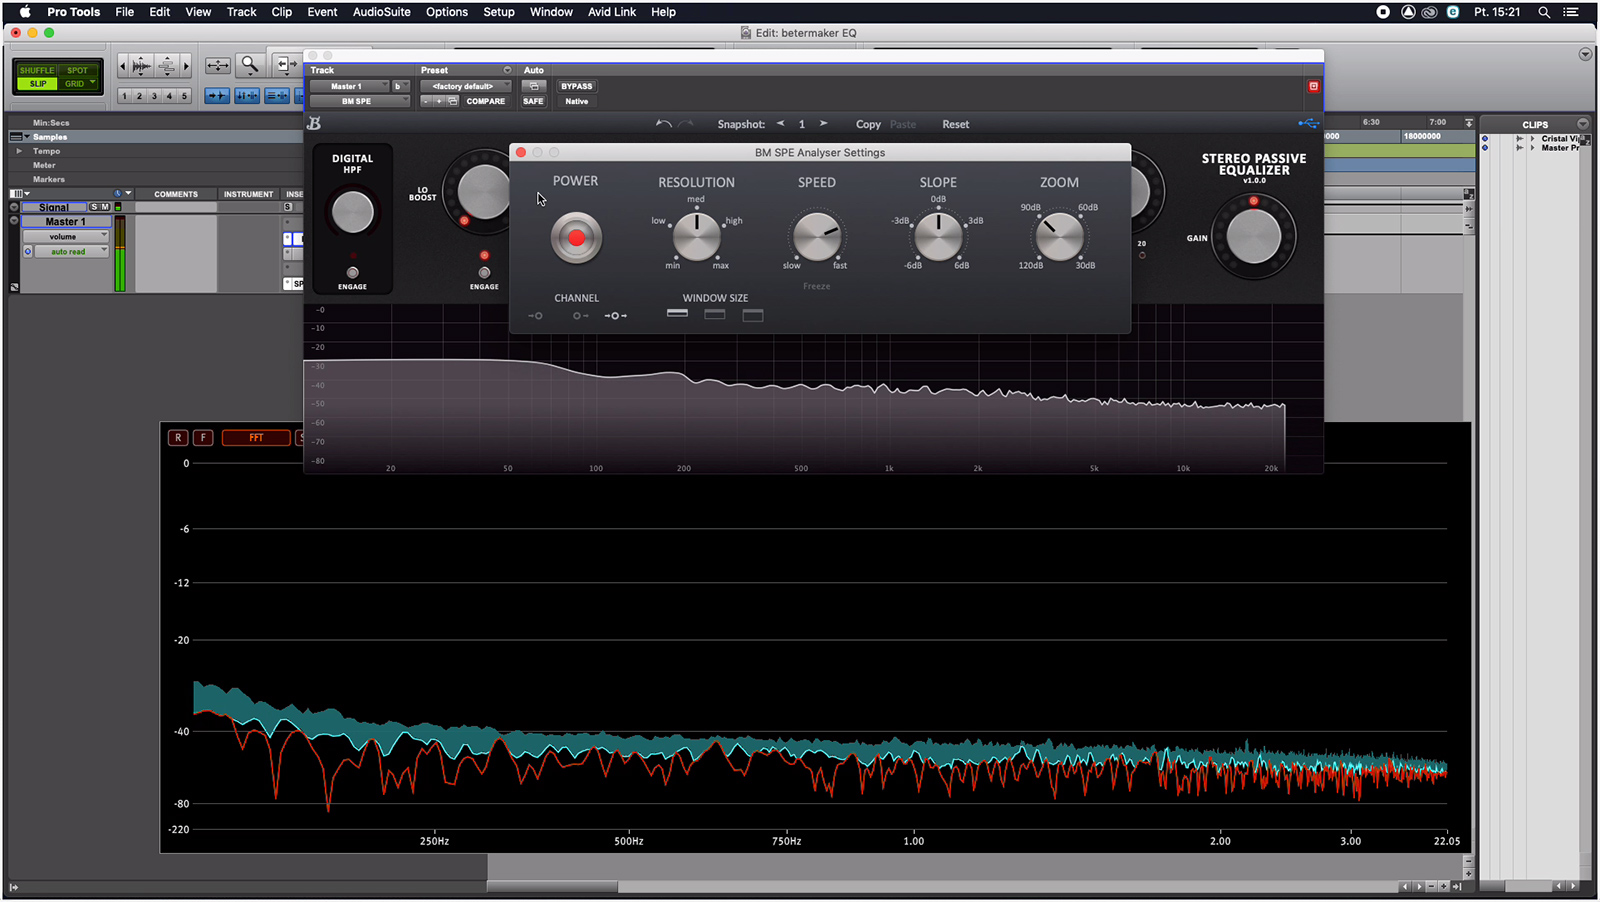The height and width of the screenshot is (902, 1600).
Task: Select right-only channel icon
Action: 580,316
